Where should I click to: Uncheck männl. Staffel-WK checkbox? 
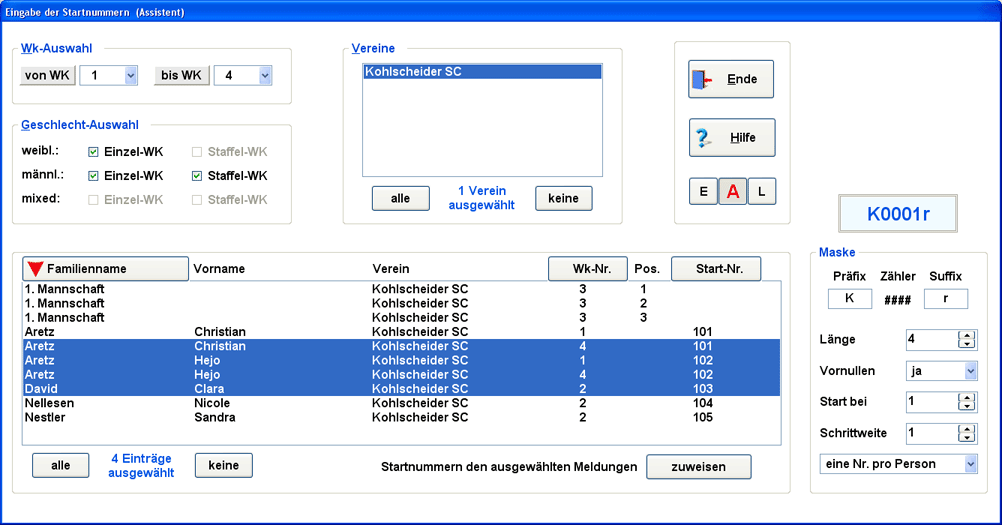point(198,176)
